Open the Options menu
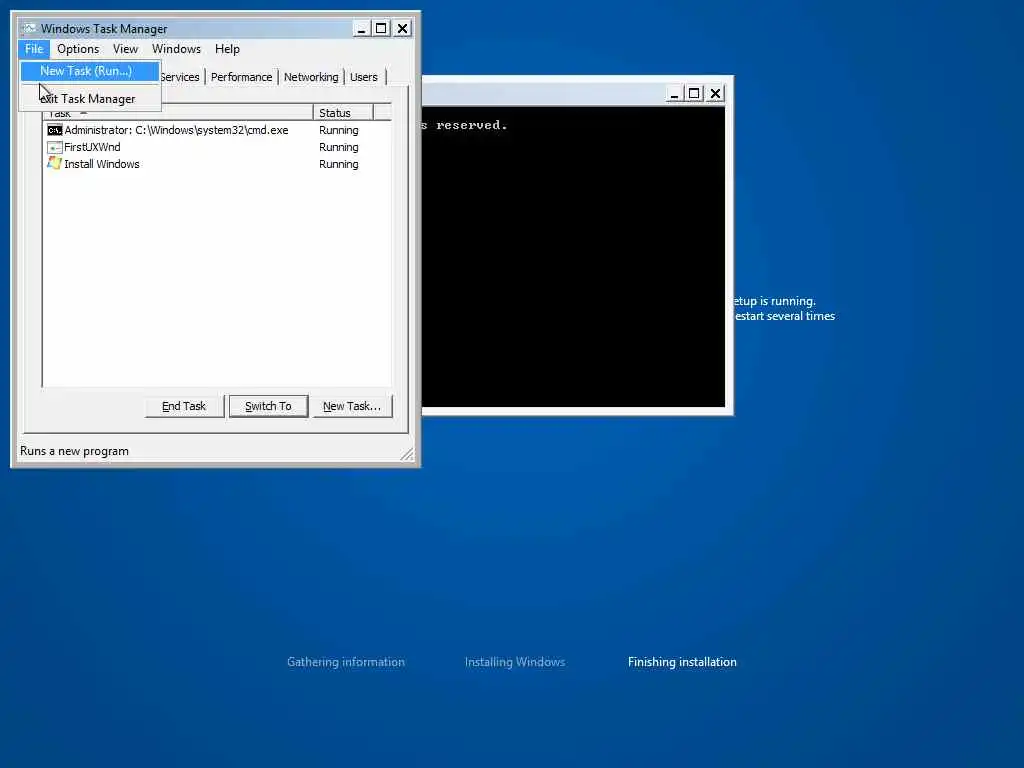 78,49
